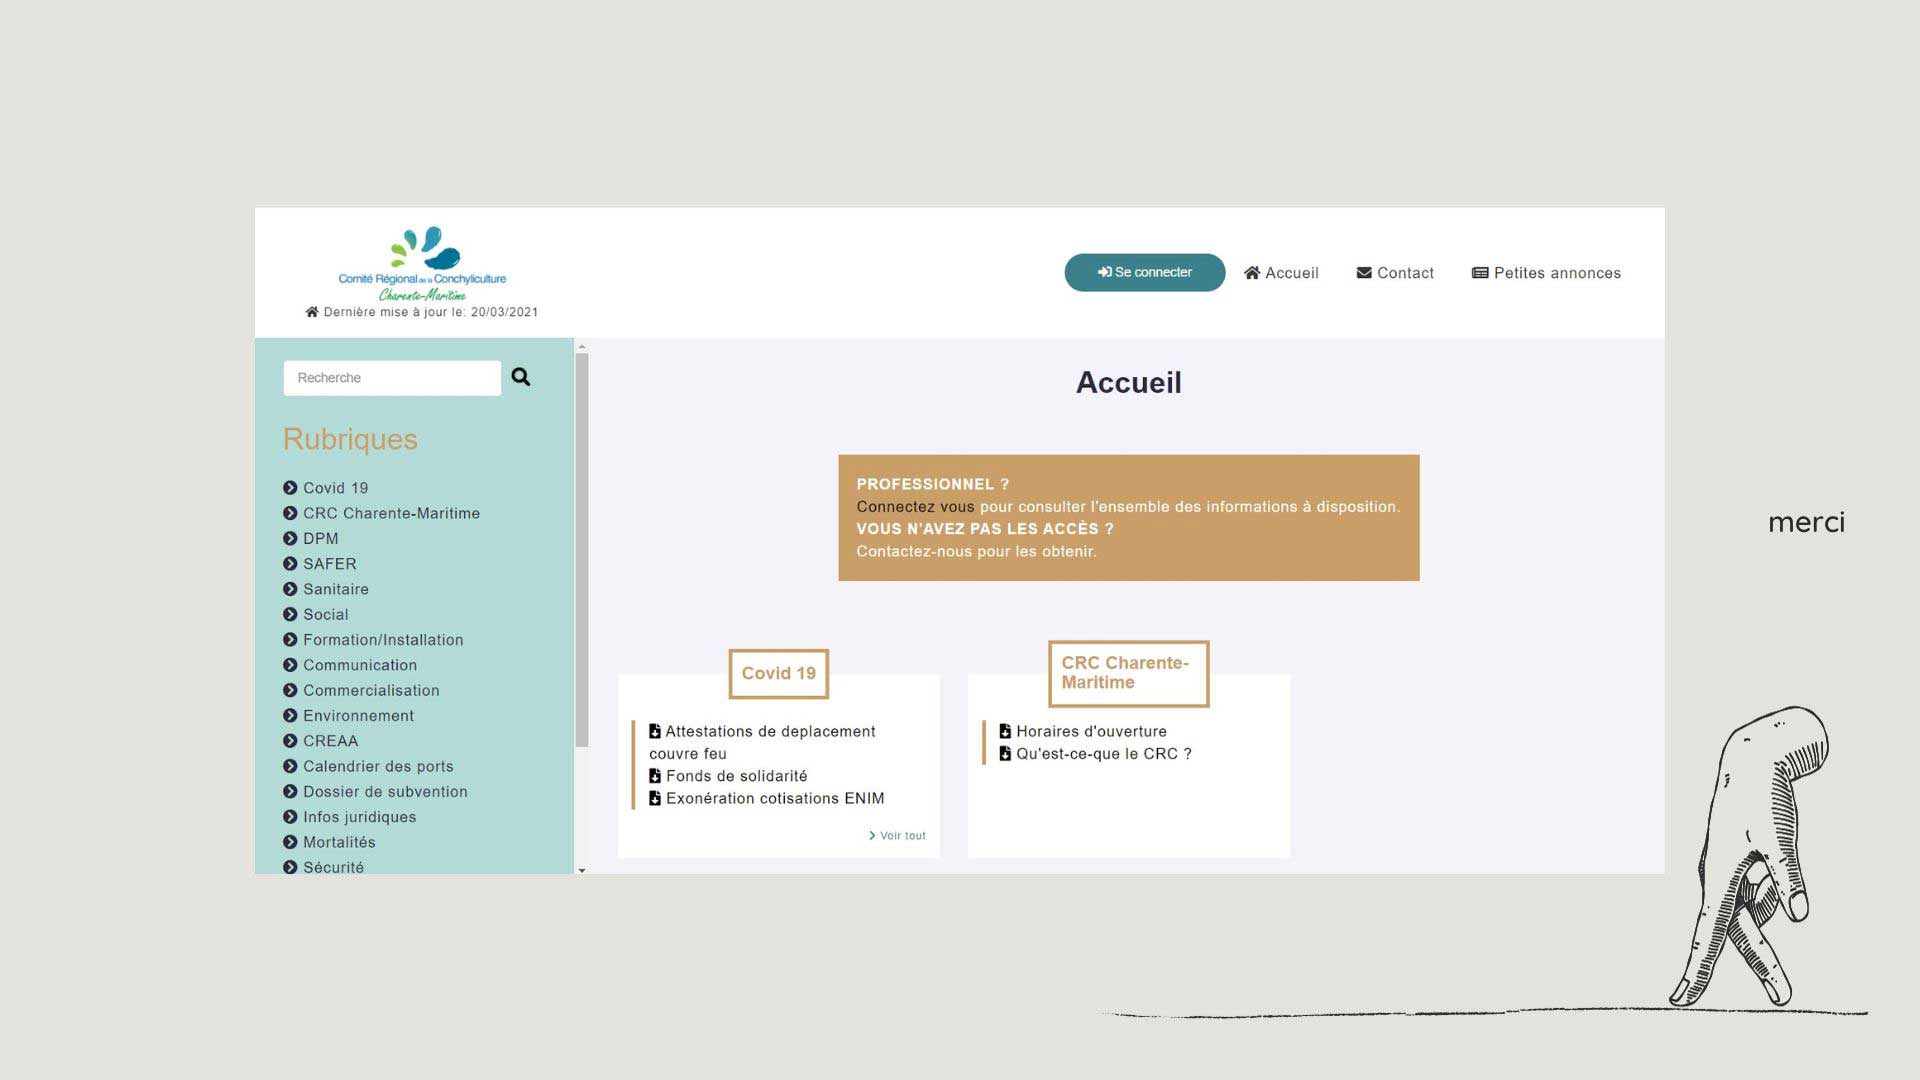Click the home Accueil icon
The width and height of the screenshot is (1920, 1080).
(1250, 272)
